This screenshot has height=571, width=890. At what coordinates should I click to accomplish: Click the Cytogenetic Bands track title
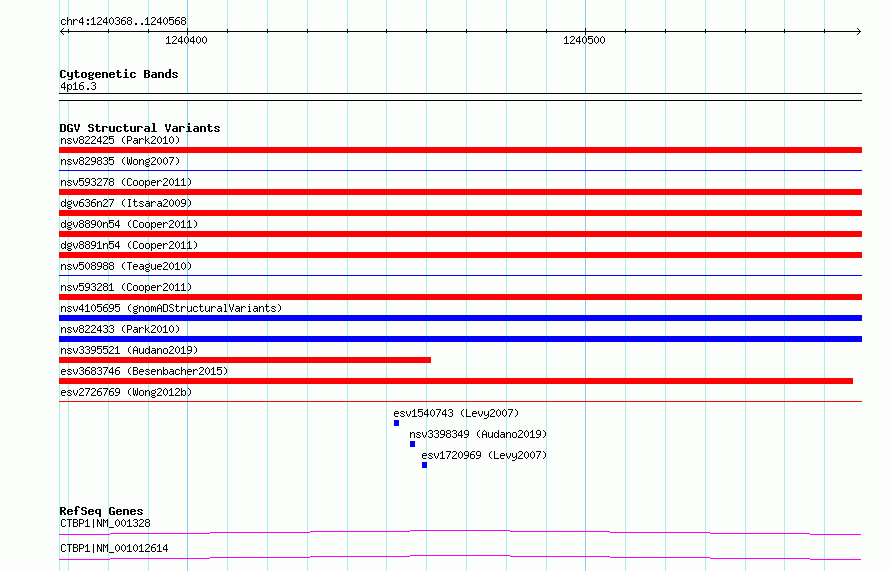(x=119, y=74)
